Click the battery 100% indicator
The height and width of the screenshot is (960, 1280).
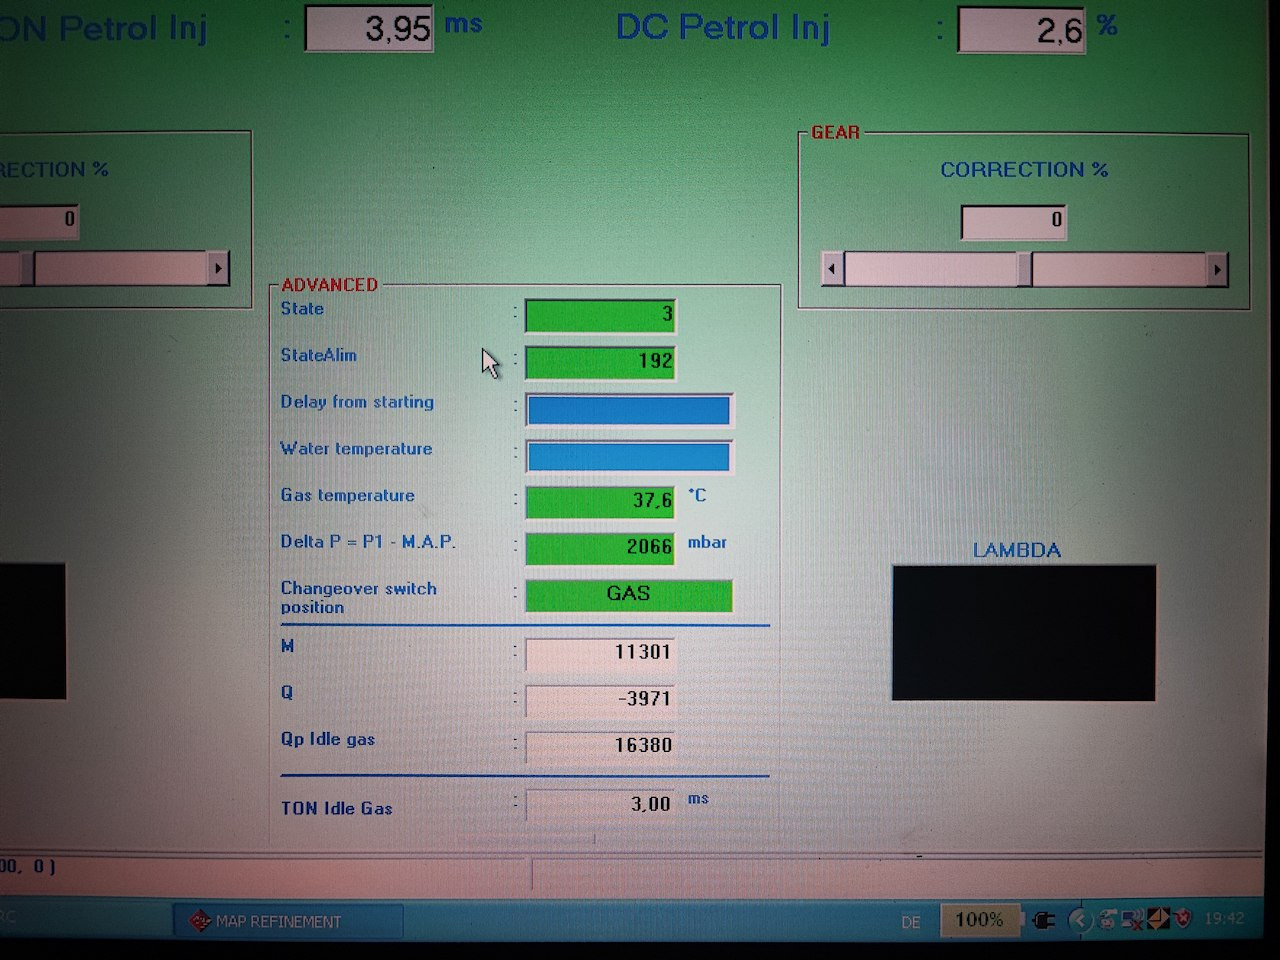pos(978,920)
